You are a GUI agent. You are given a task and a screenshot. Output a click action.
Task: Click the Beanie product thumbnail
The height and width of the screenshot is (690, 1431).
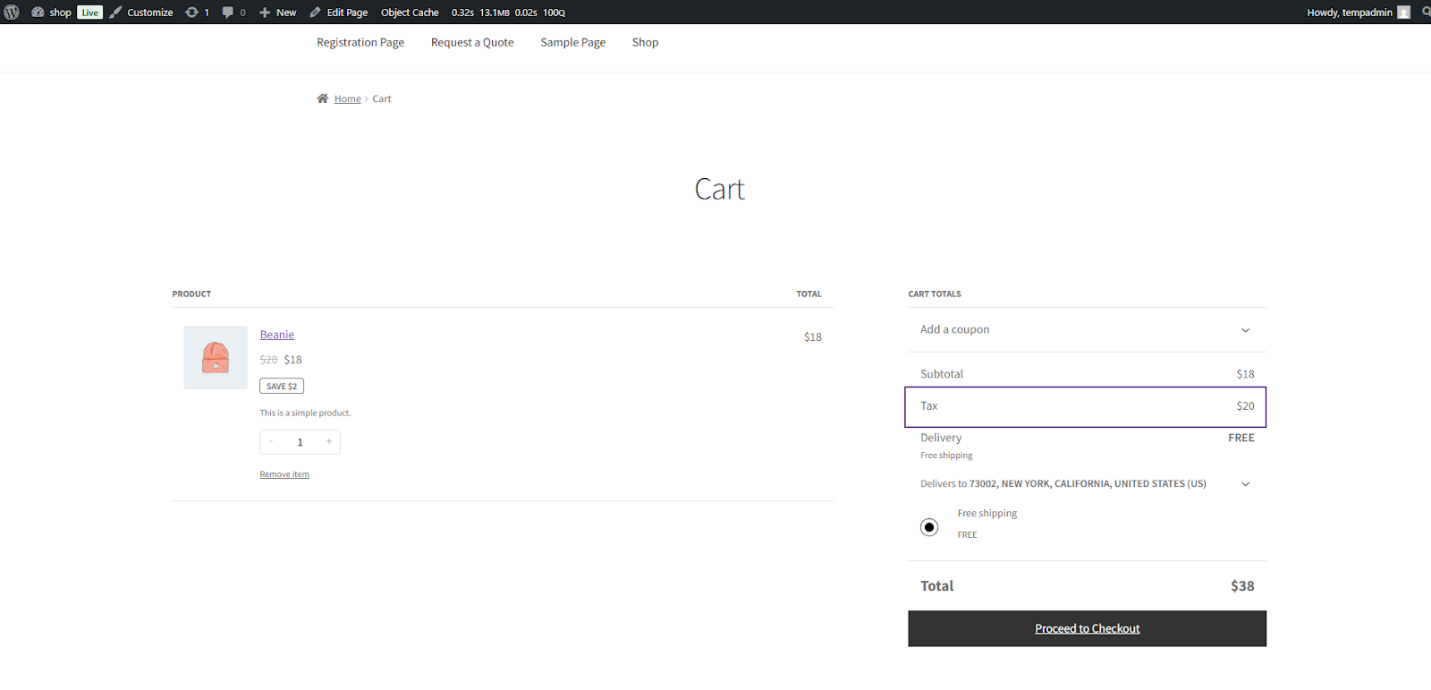pos(215,357)
